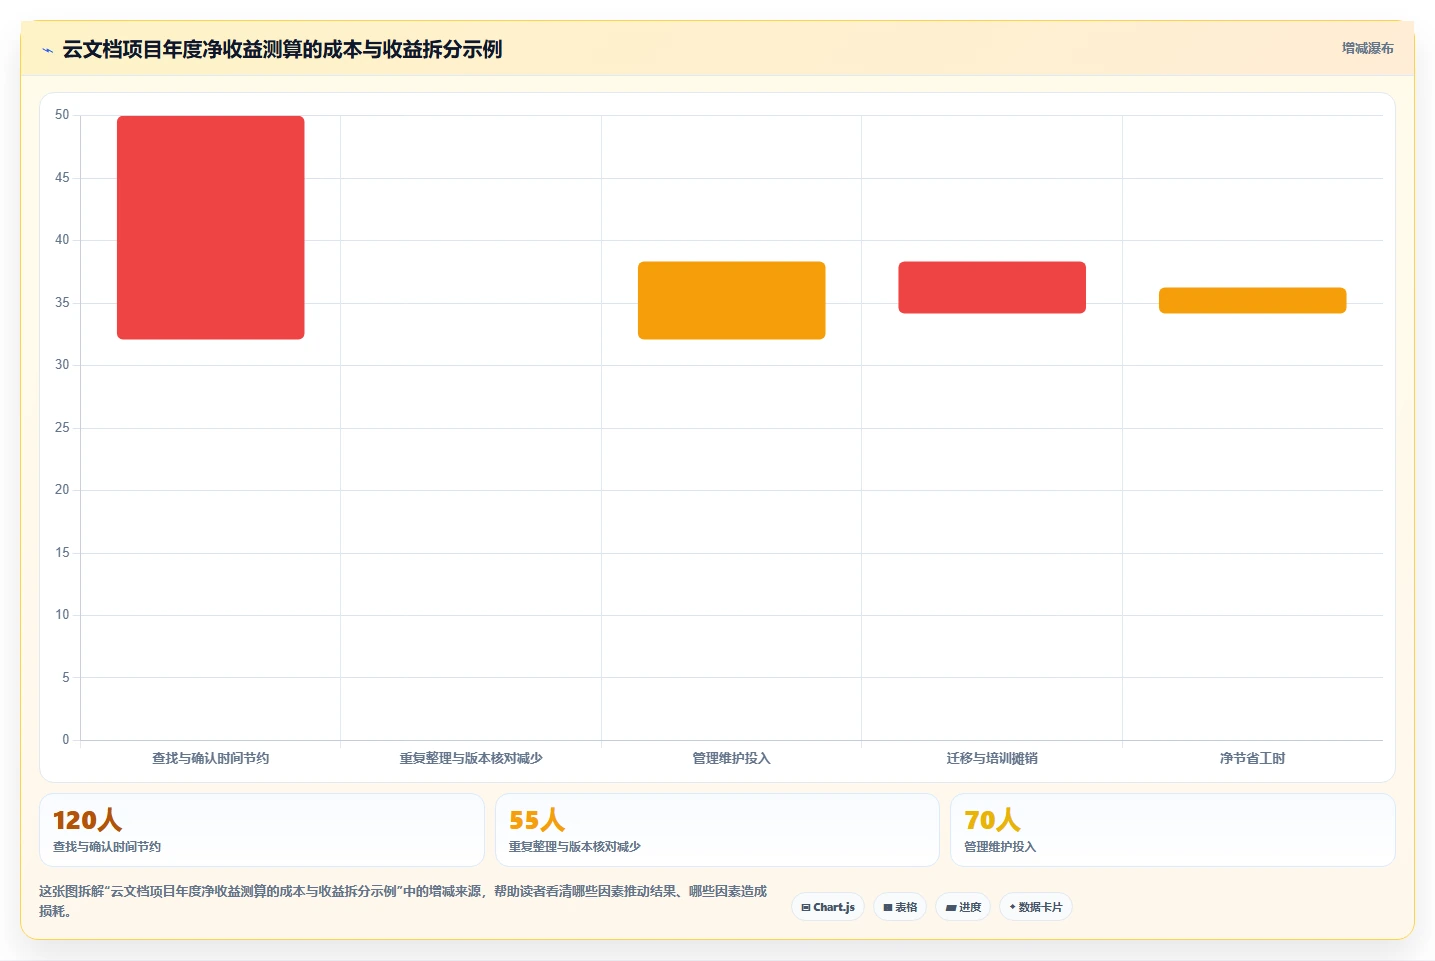Select the red 迁移与培训摊销 bar
The width and height of the screenshot is (1435, 961).
point(992,287)
